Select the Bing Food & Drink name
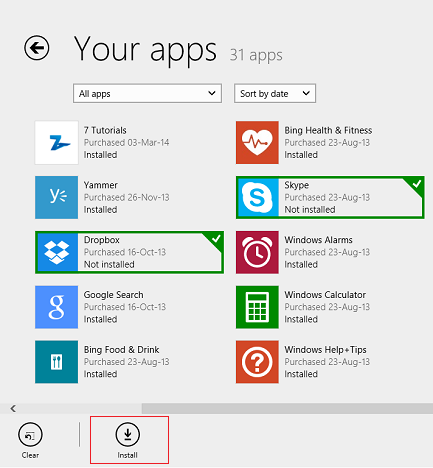The image size is (433, 468). coord(121,350)
